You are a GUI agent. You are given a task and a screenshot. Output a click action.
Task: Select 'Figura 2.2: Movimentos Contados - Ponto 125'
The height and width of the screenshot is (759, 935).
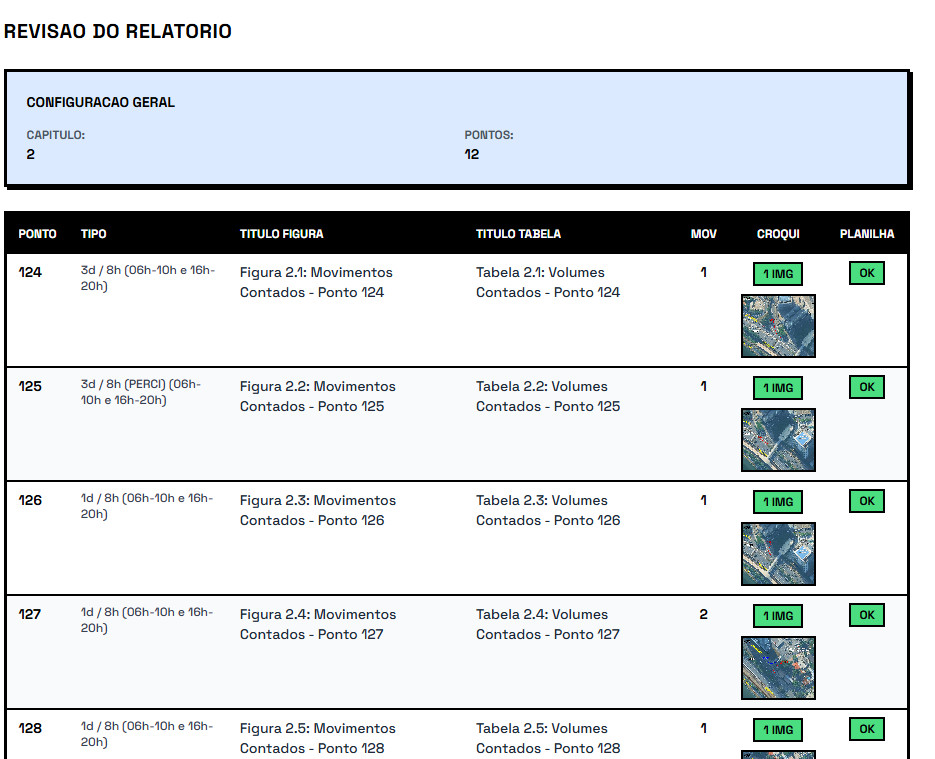(x=318, y=396)
